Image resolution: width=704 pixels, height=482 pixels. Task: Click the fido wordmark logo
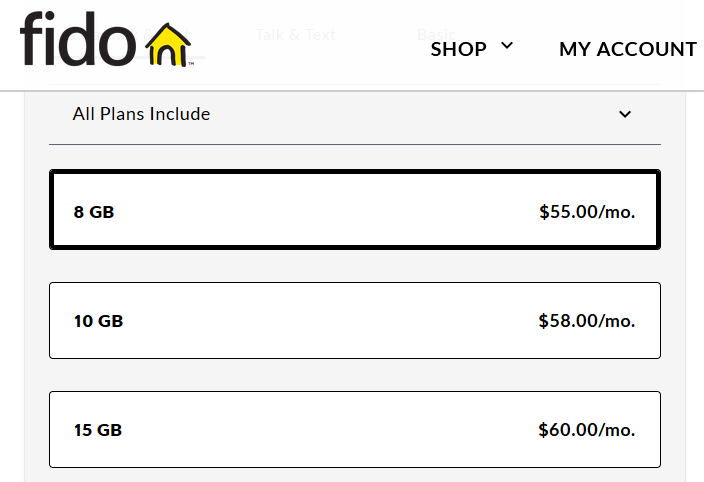pyautogui.click(x=77, y=42)
